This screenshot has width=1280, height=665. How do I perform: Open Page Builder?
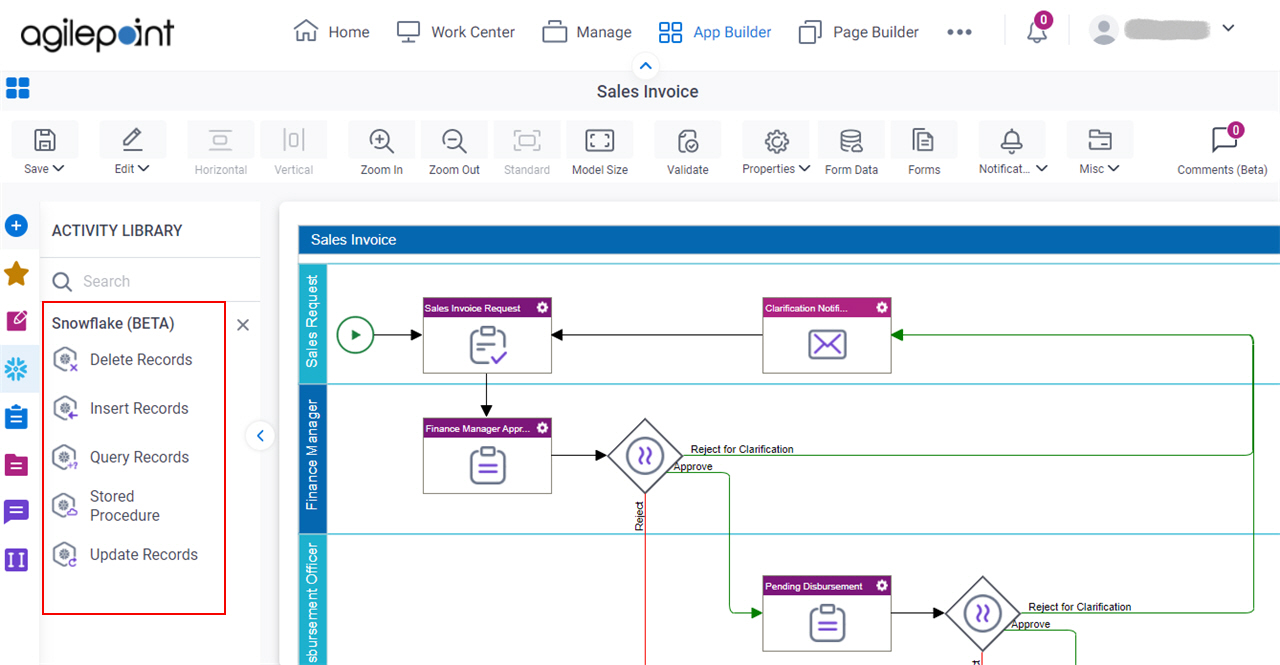tap(858, 32)
